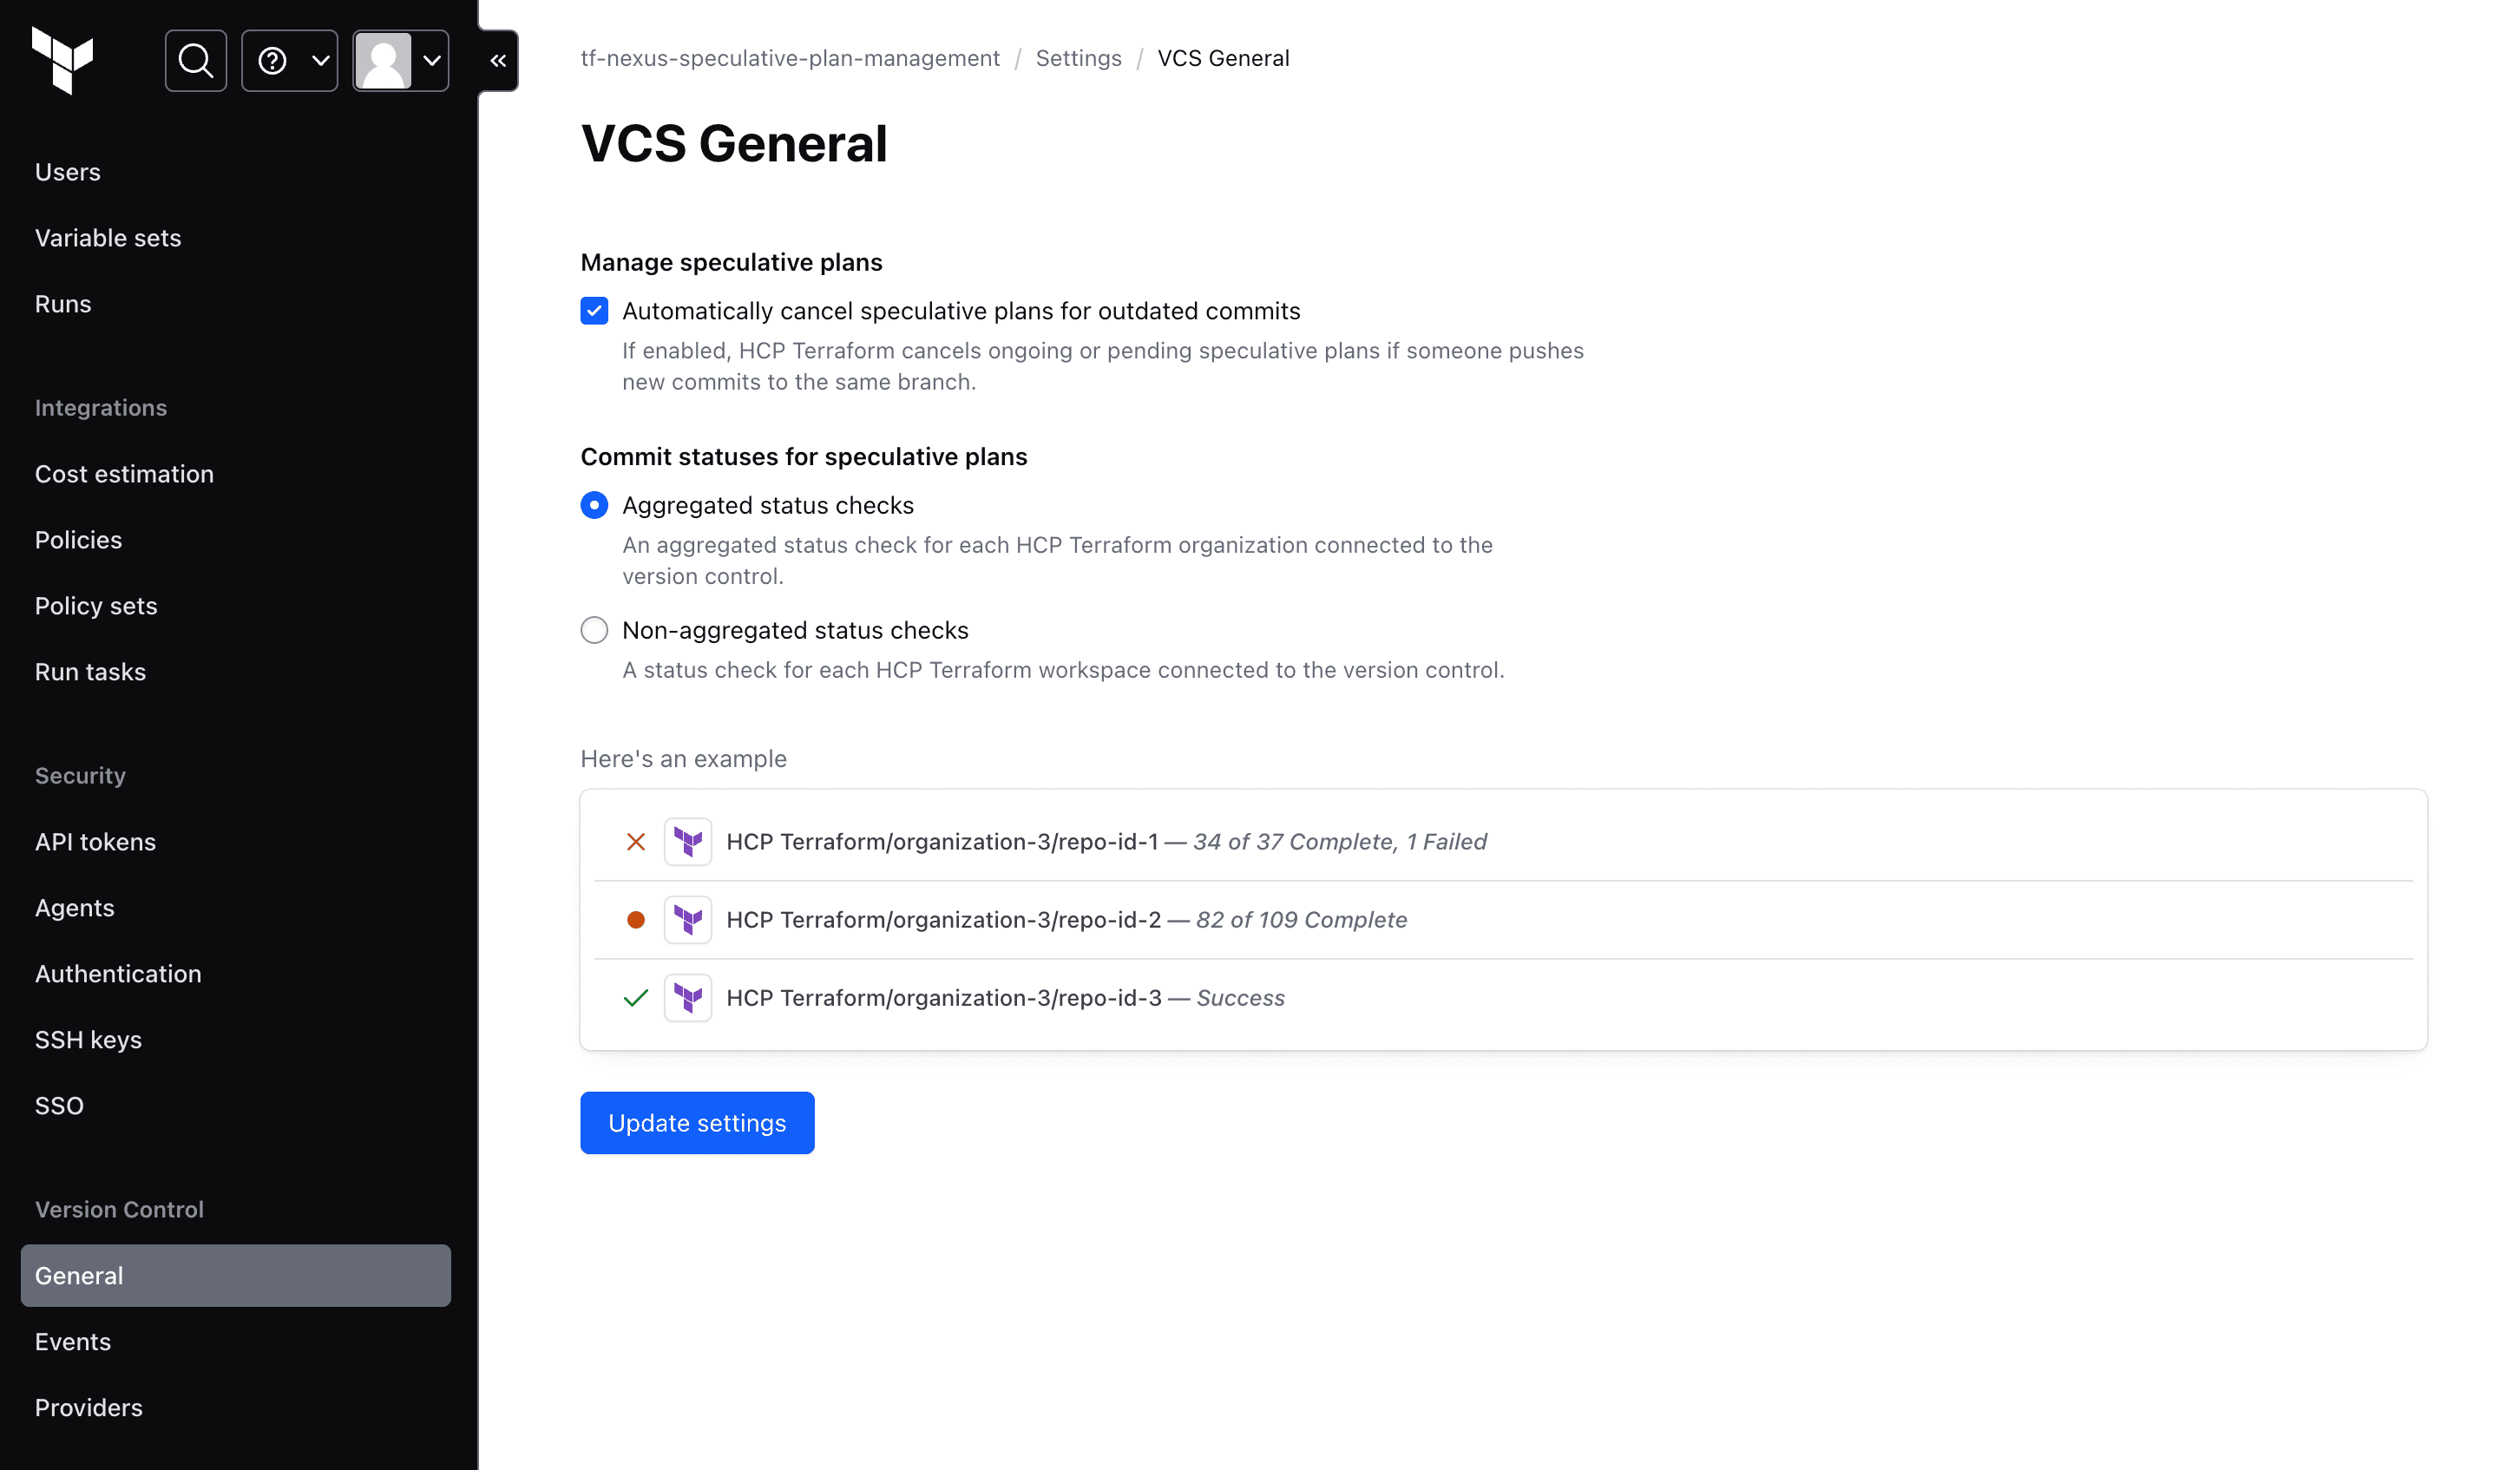Screen dimensions: 2520x1470
Task: Select Aggregated status checks radio
Action: (x=594, y=506)
